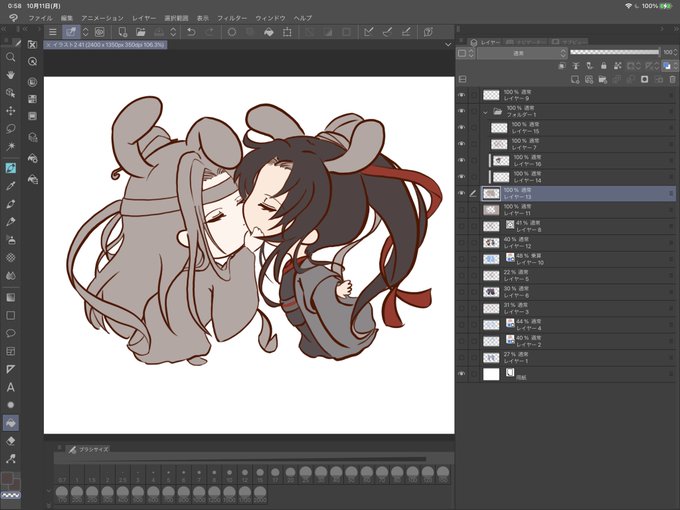Hide レイヤー 7 with its eye icon

coord(461,144)
